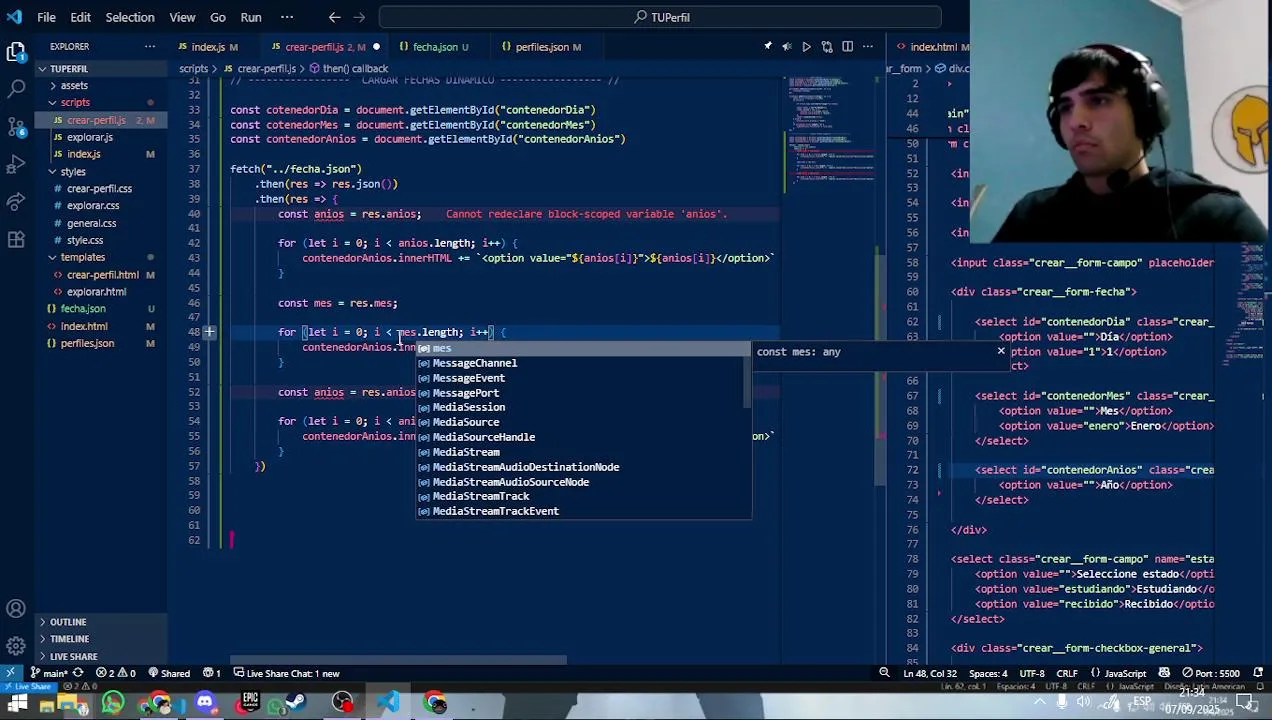
Task: Open the Source Control view icon
Action: (15, 126)
